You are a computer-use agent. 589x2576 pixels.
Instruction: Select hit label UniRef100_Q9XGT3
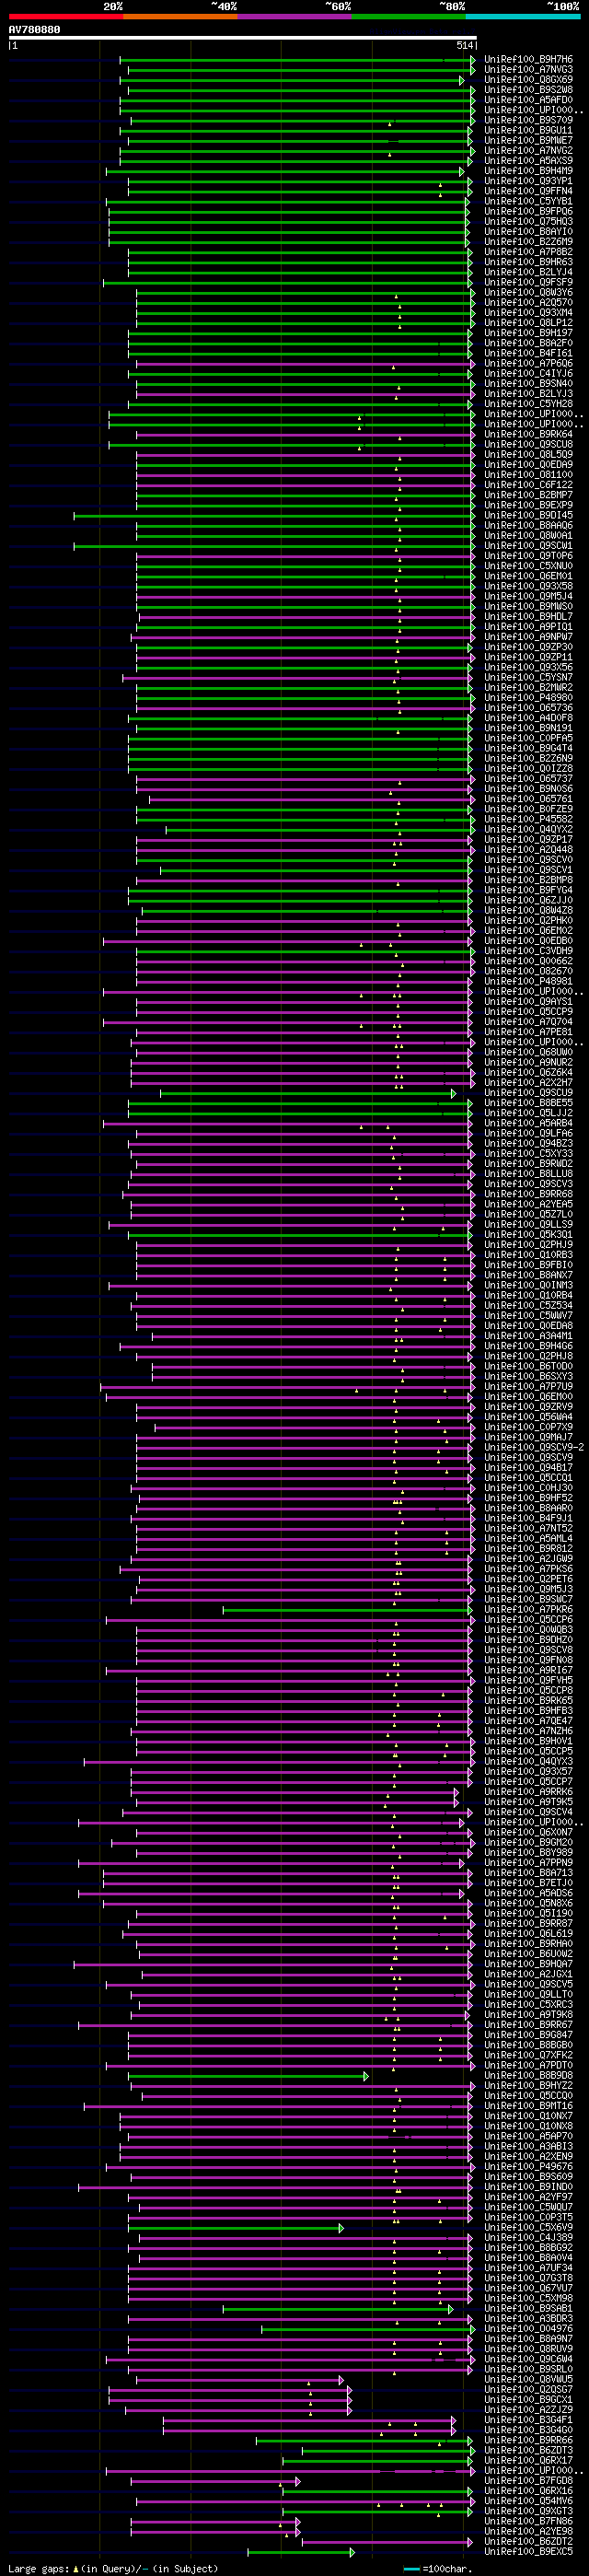(x=529, y=2511)
